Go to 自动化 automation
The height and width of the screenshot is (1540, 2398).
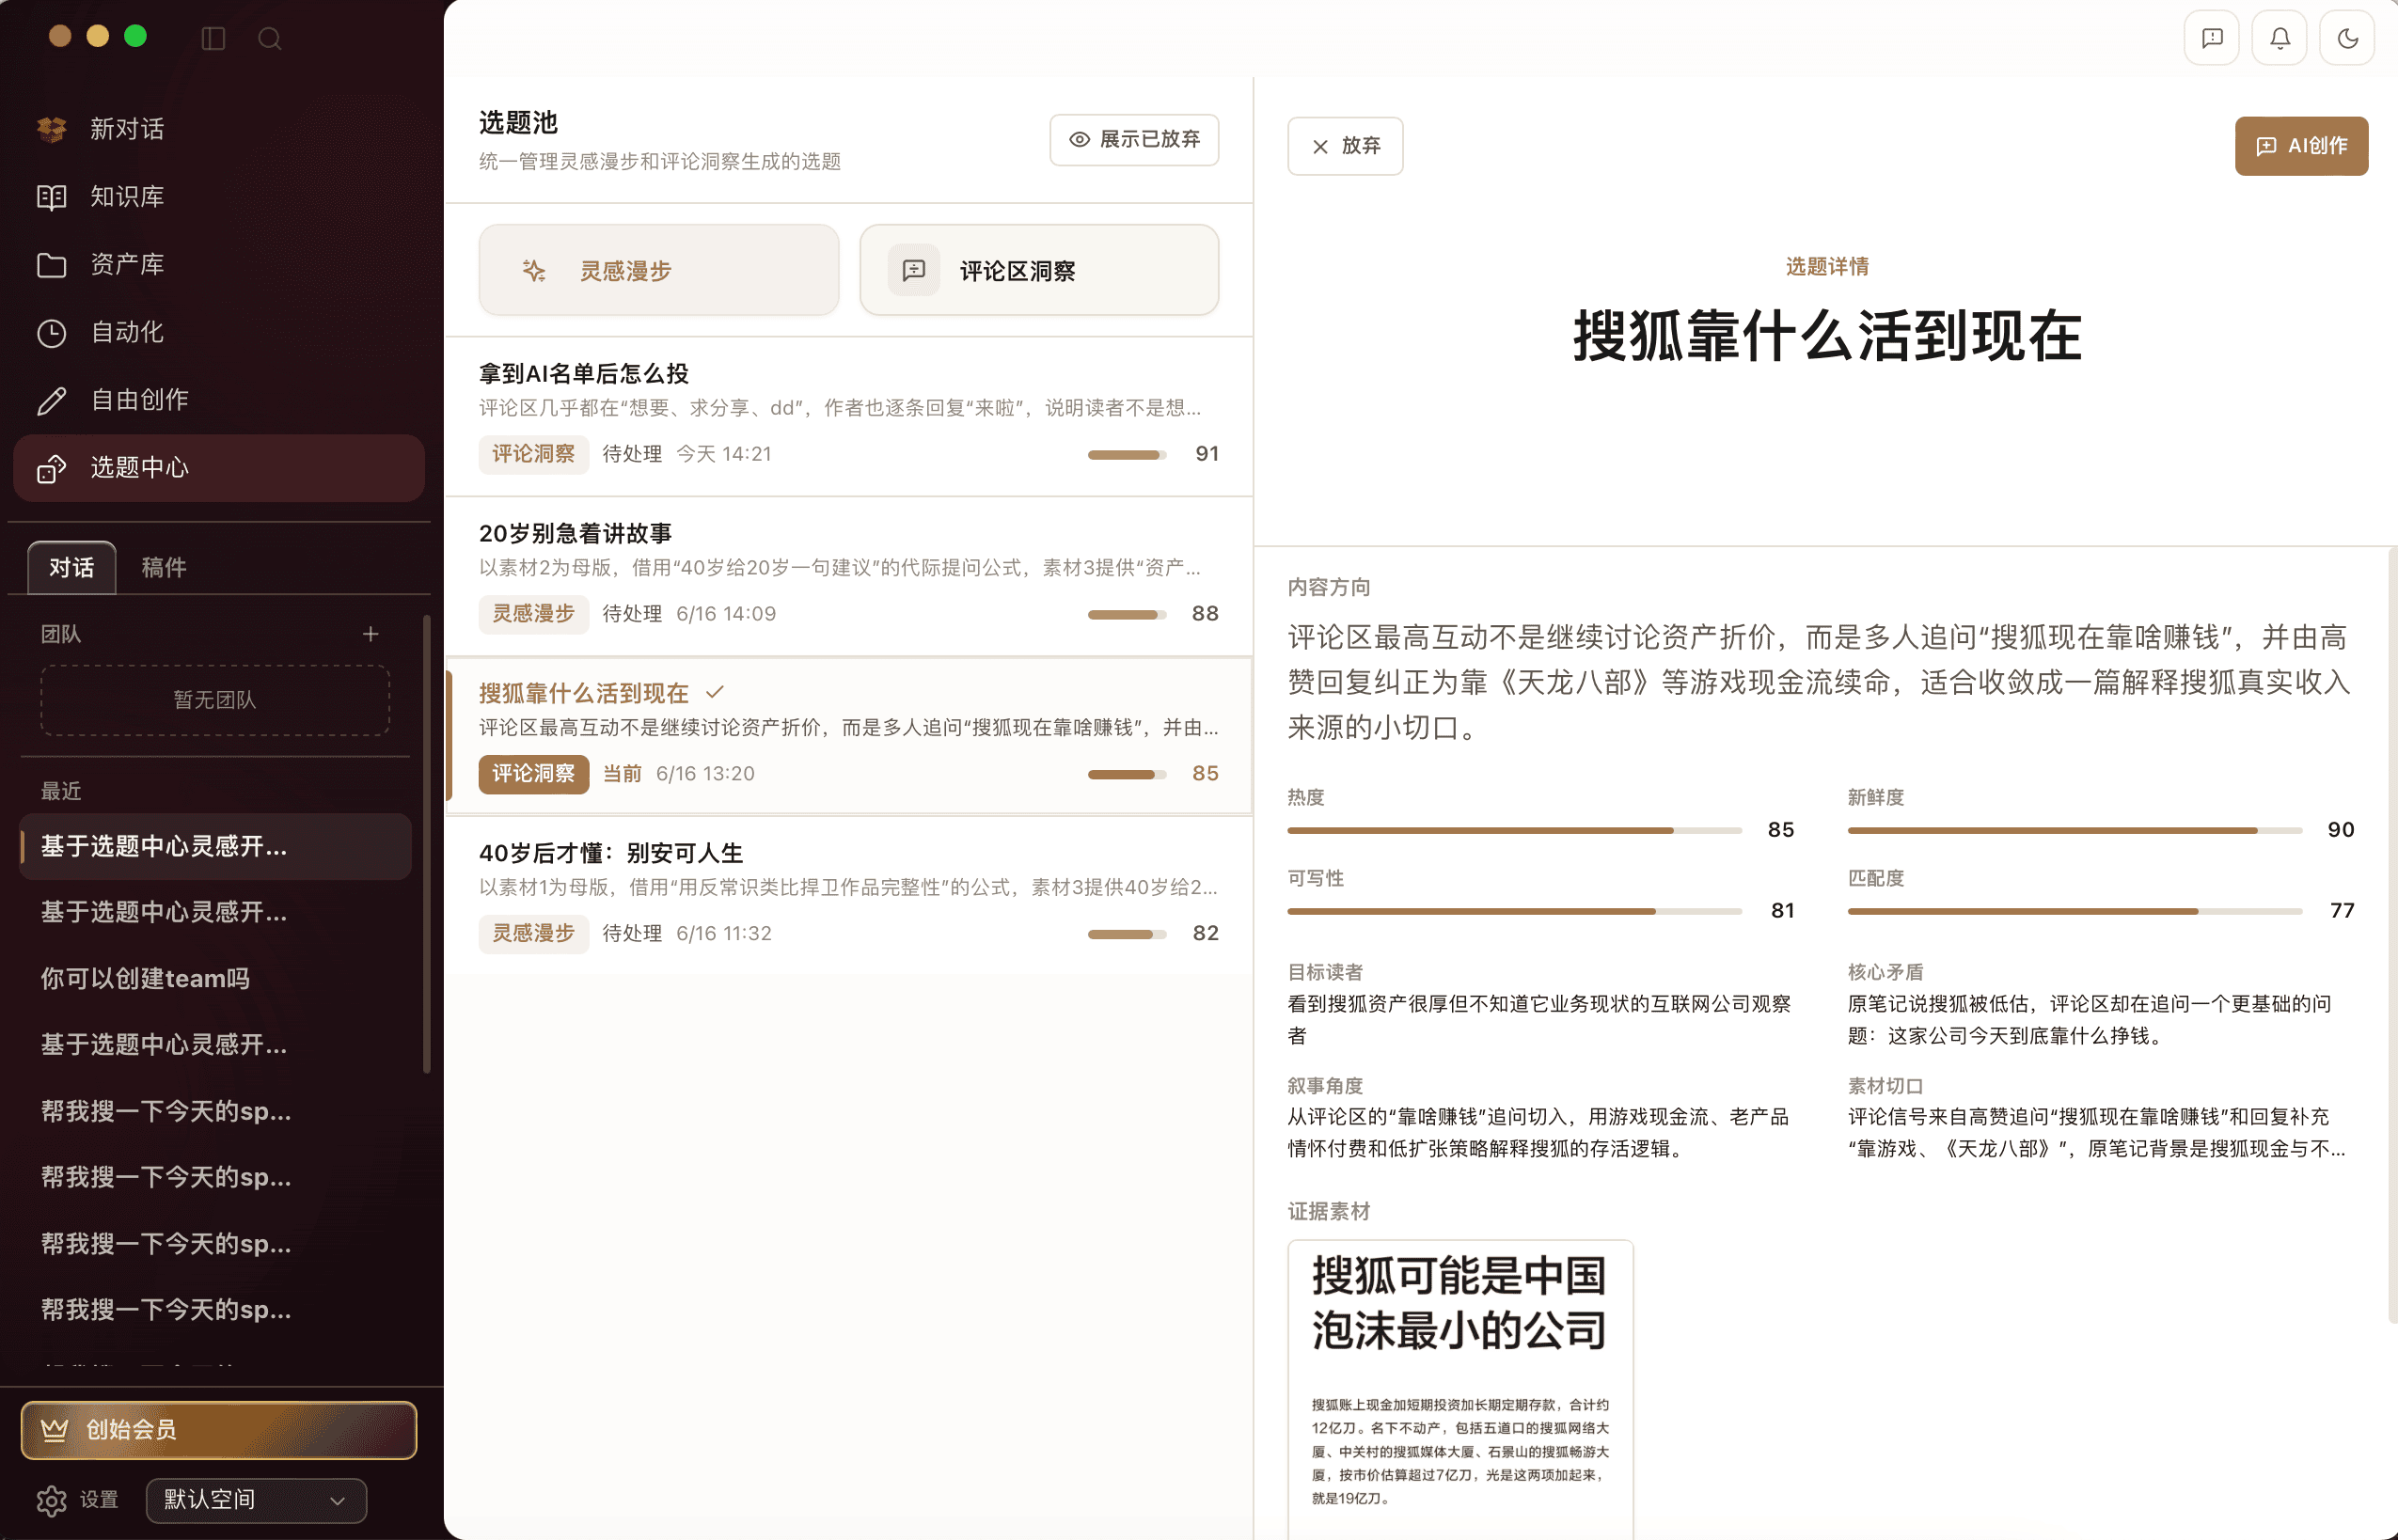pos(219,332)
